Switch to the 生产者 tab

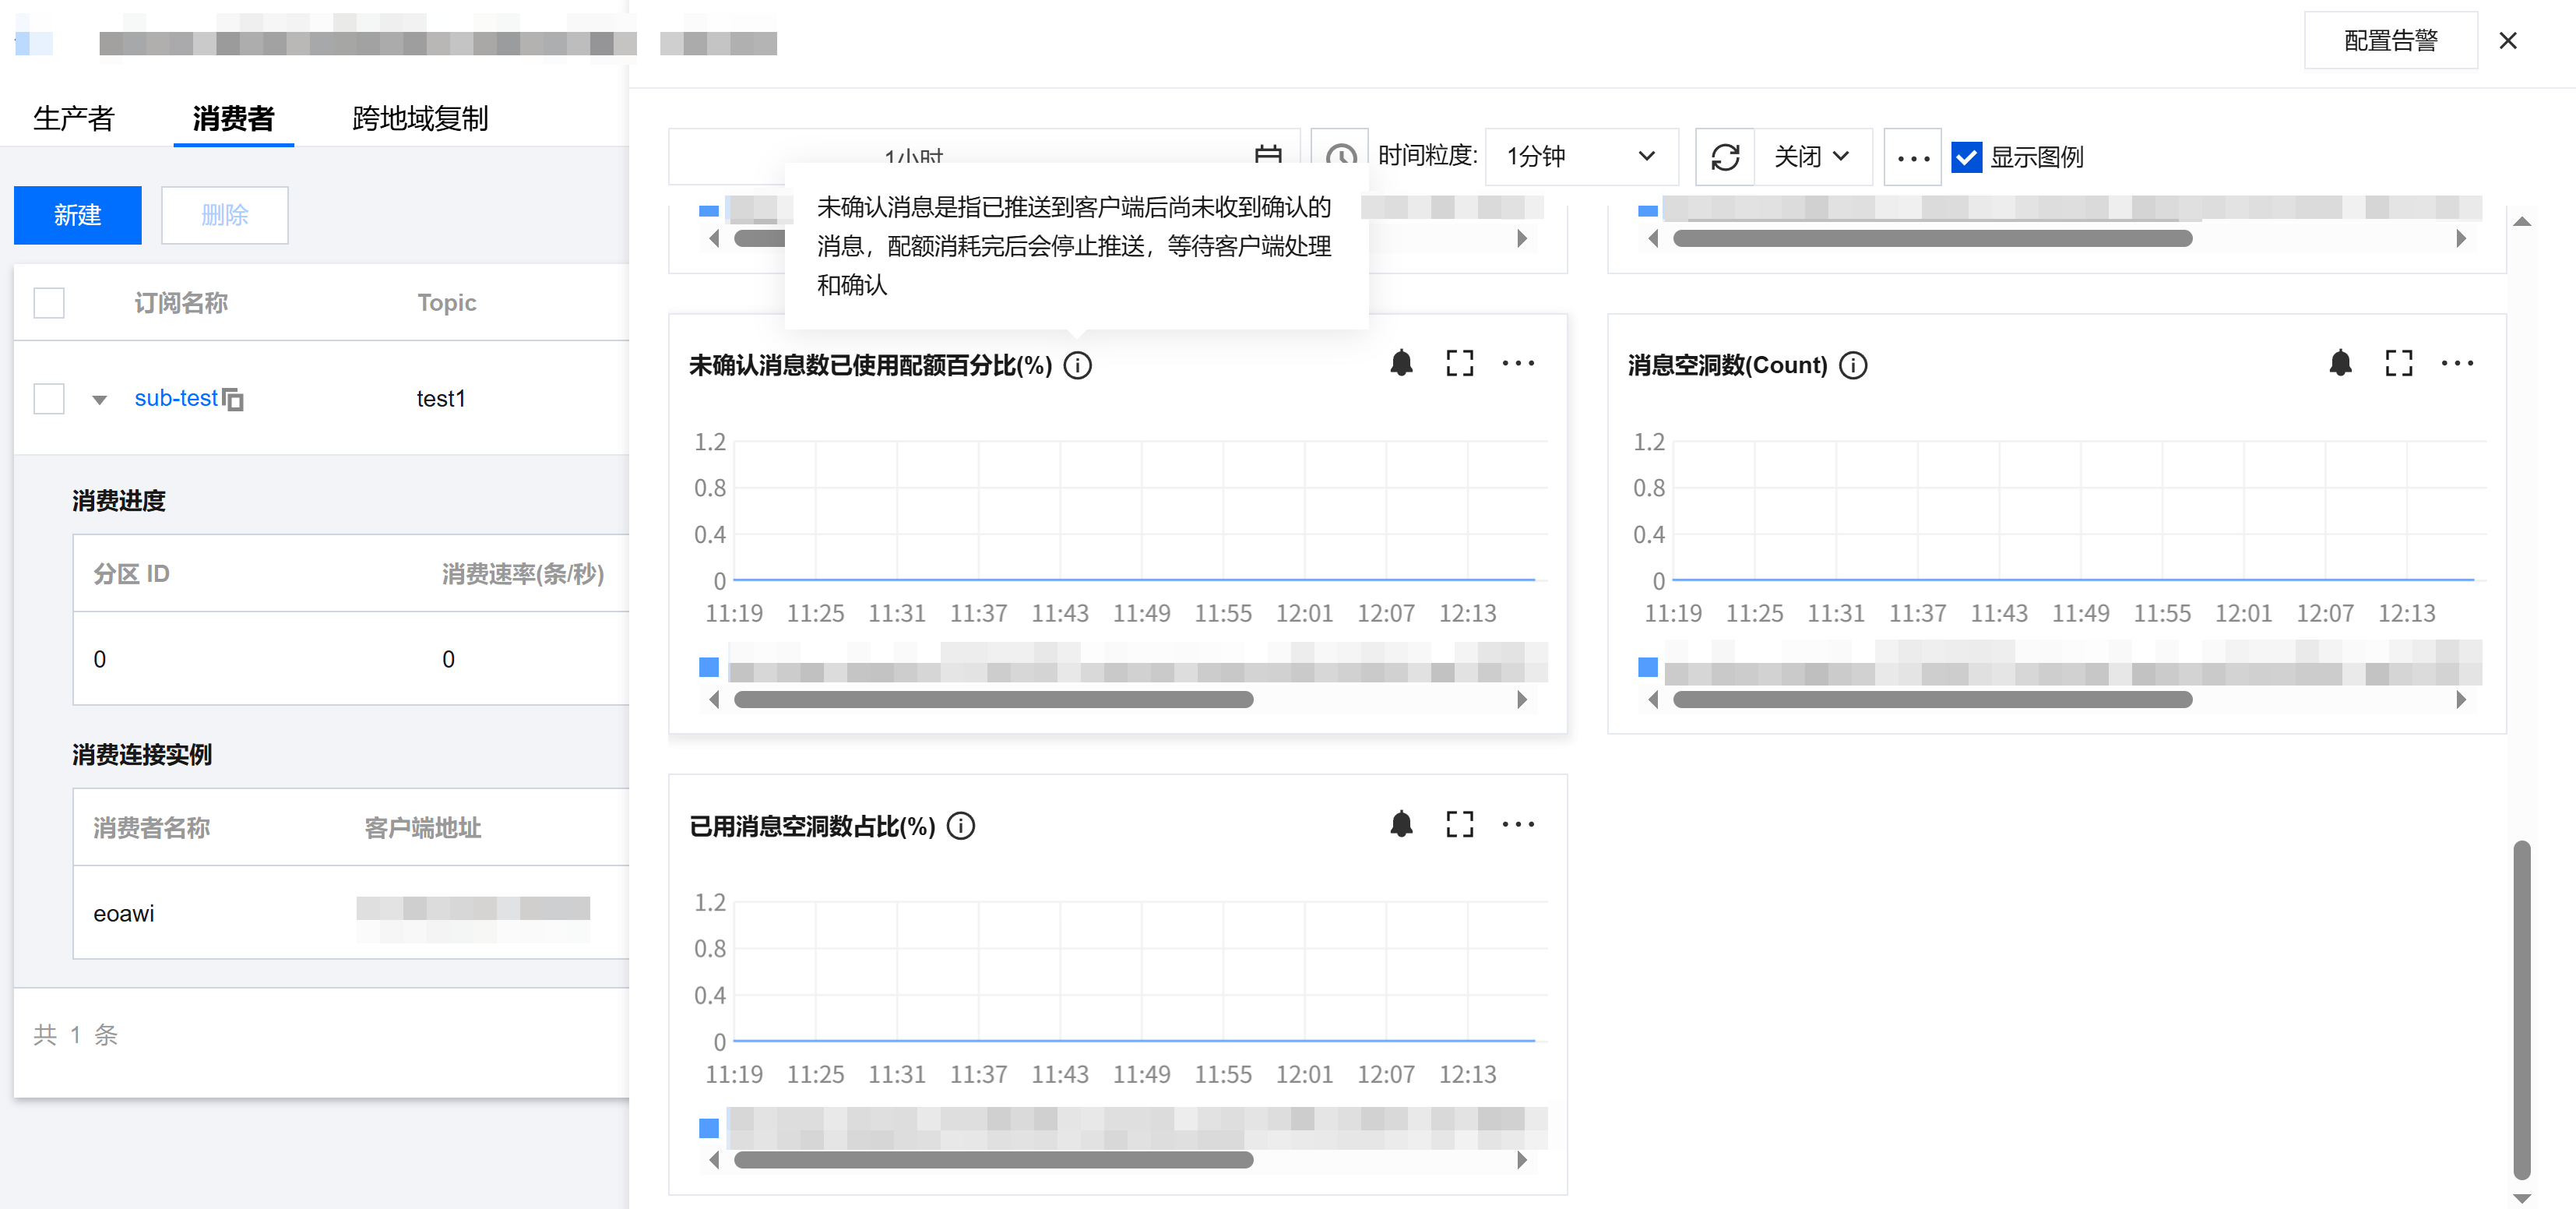click(74, 118)
